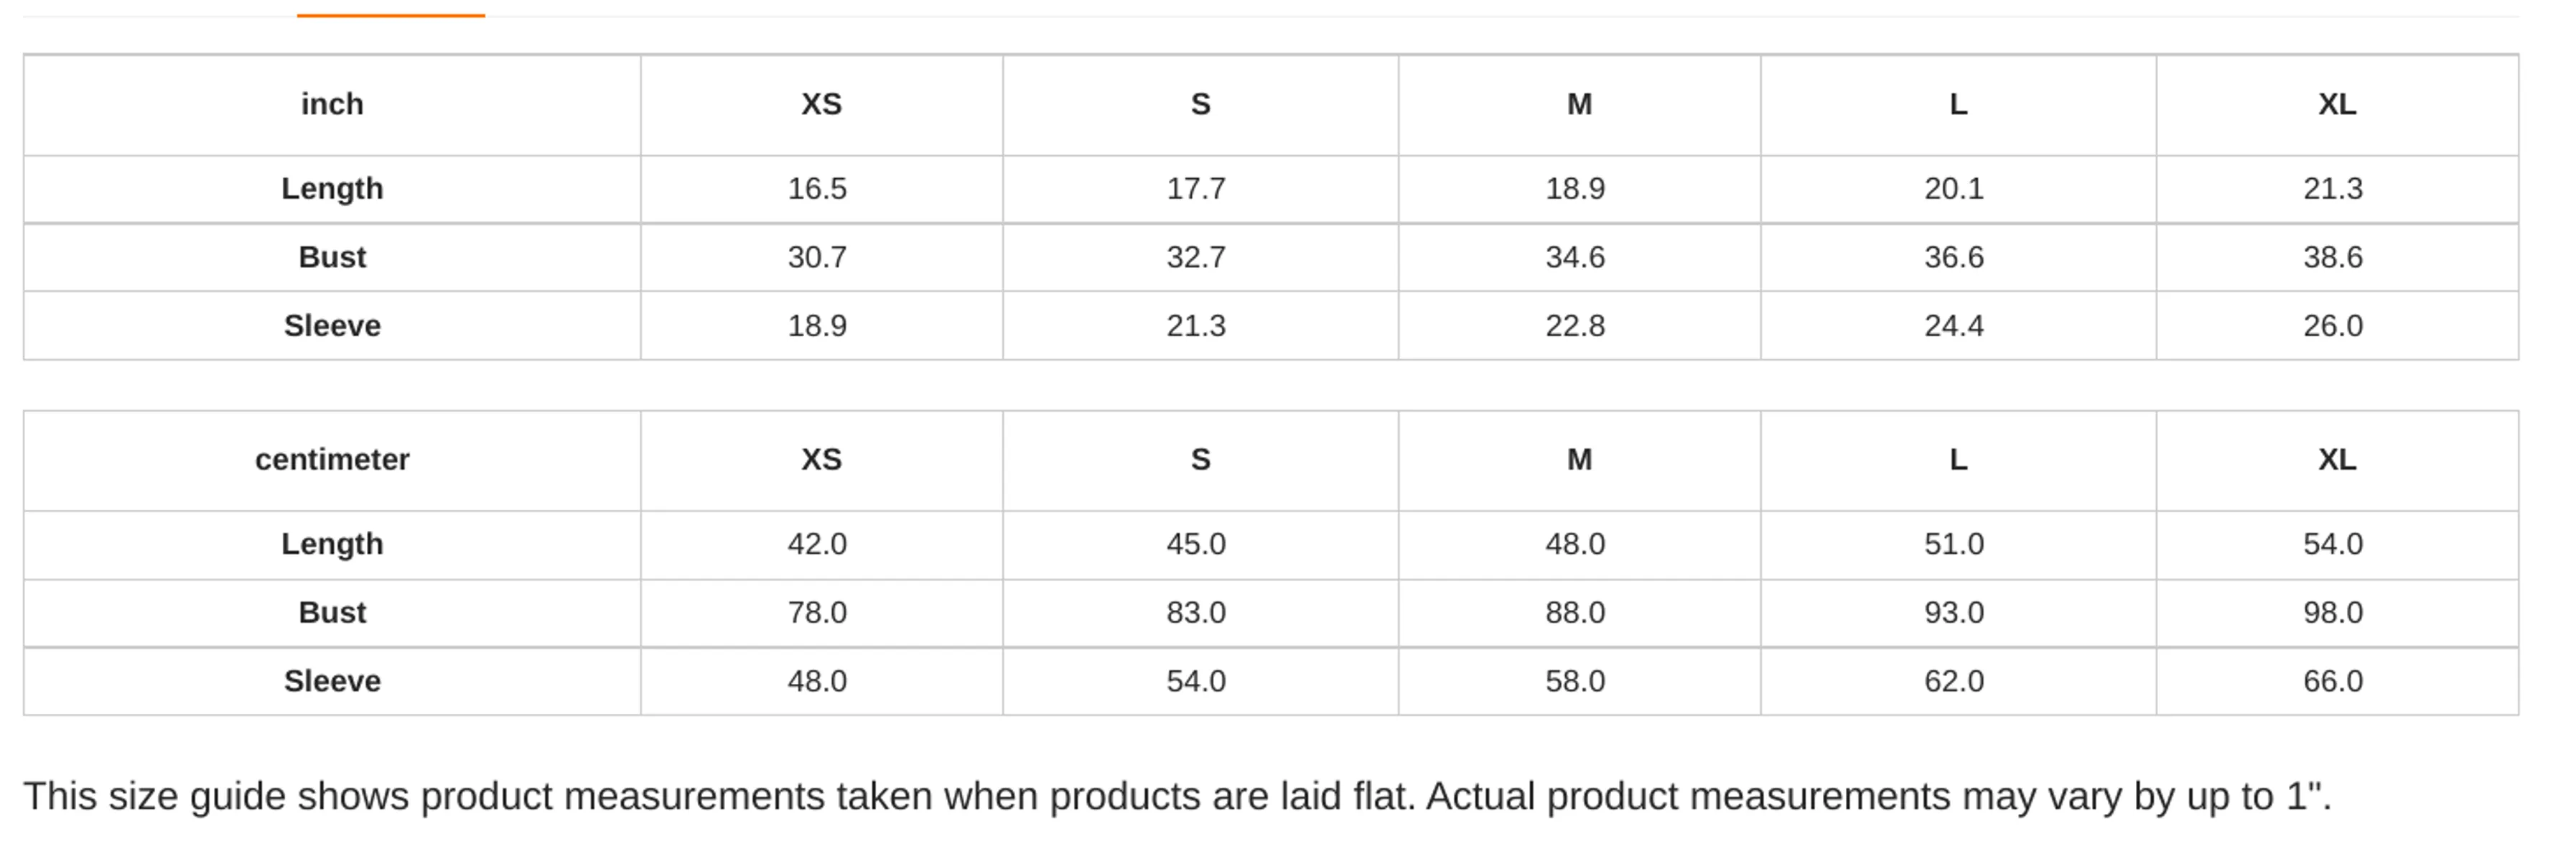Click the 16.5 length value
Screen dimensions: 2576x862
click(817, 189)
